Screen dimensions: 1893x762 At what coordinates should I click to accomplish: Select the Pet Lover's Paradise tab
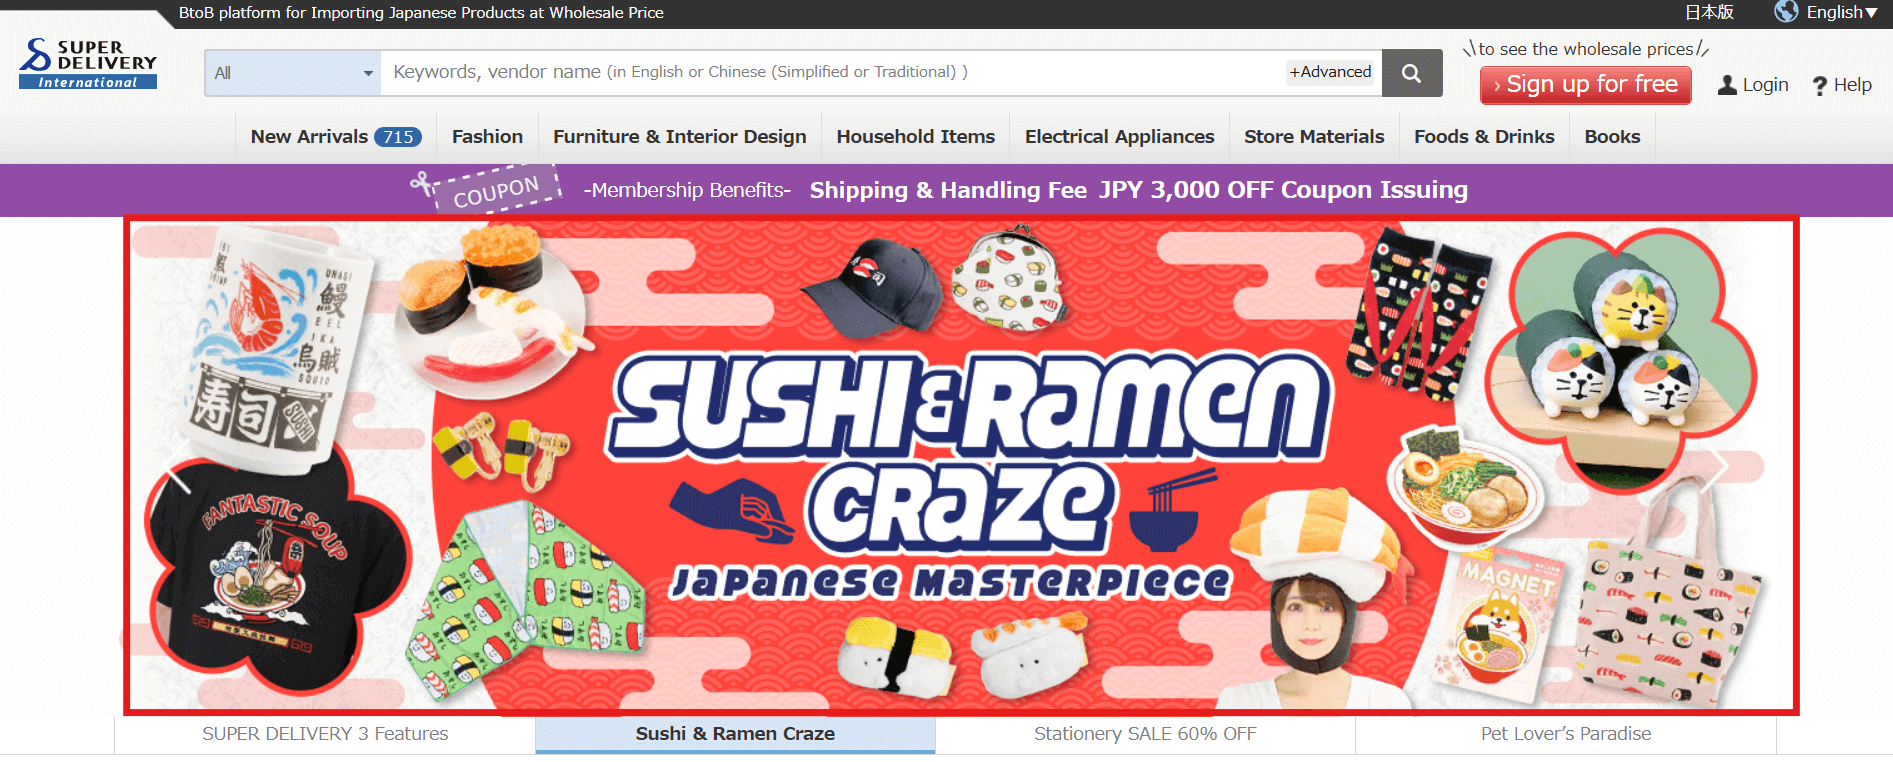pos(1566,734)
